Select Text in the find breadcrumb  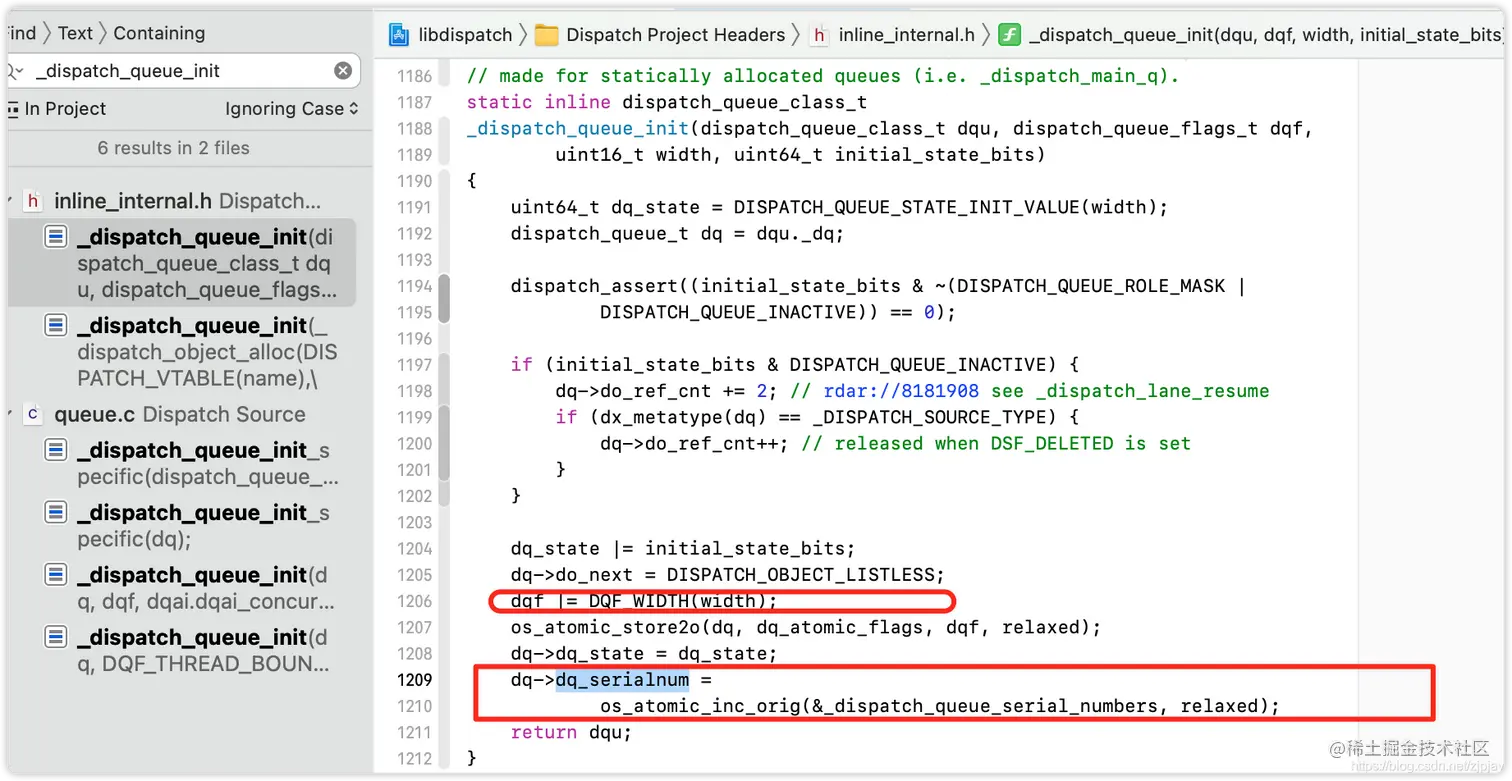coord(75,33)
